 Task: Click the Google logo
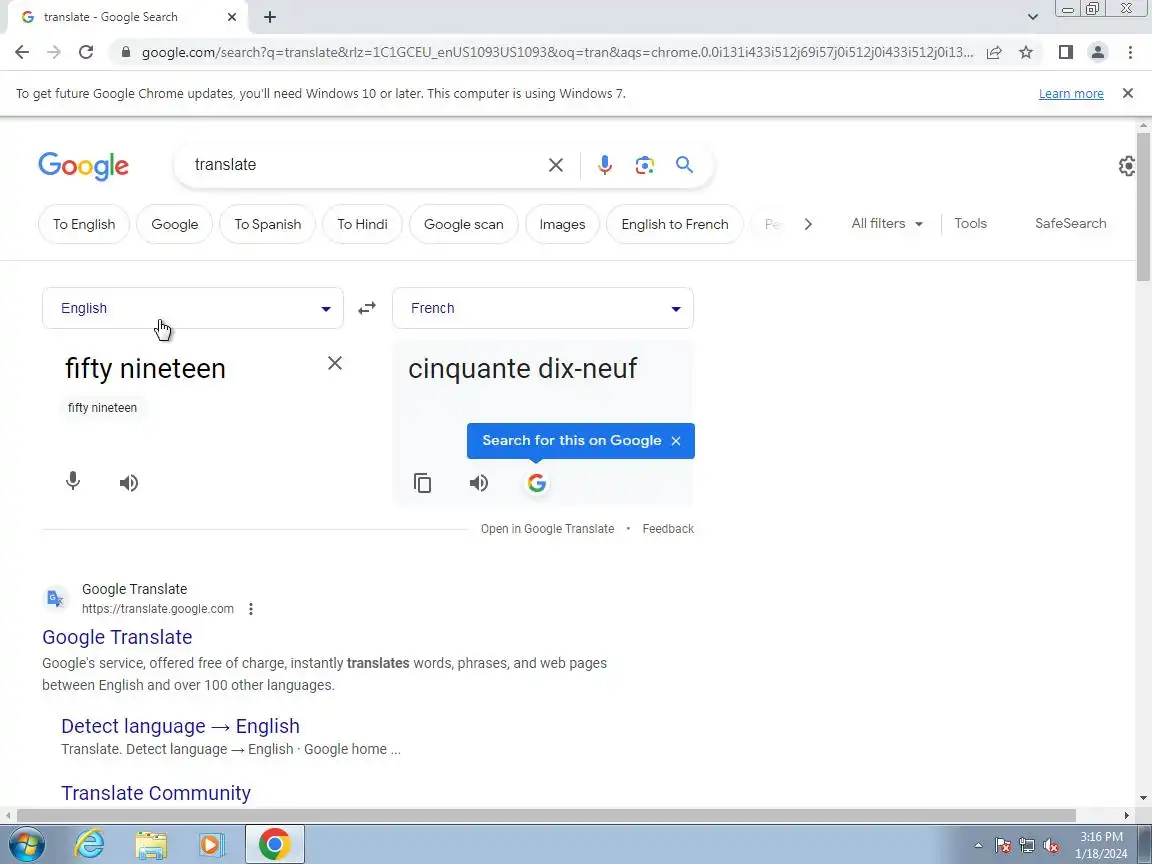tap(83, 166)
